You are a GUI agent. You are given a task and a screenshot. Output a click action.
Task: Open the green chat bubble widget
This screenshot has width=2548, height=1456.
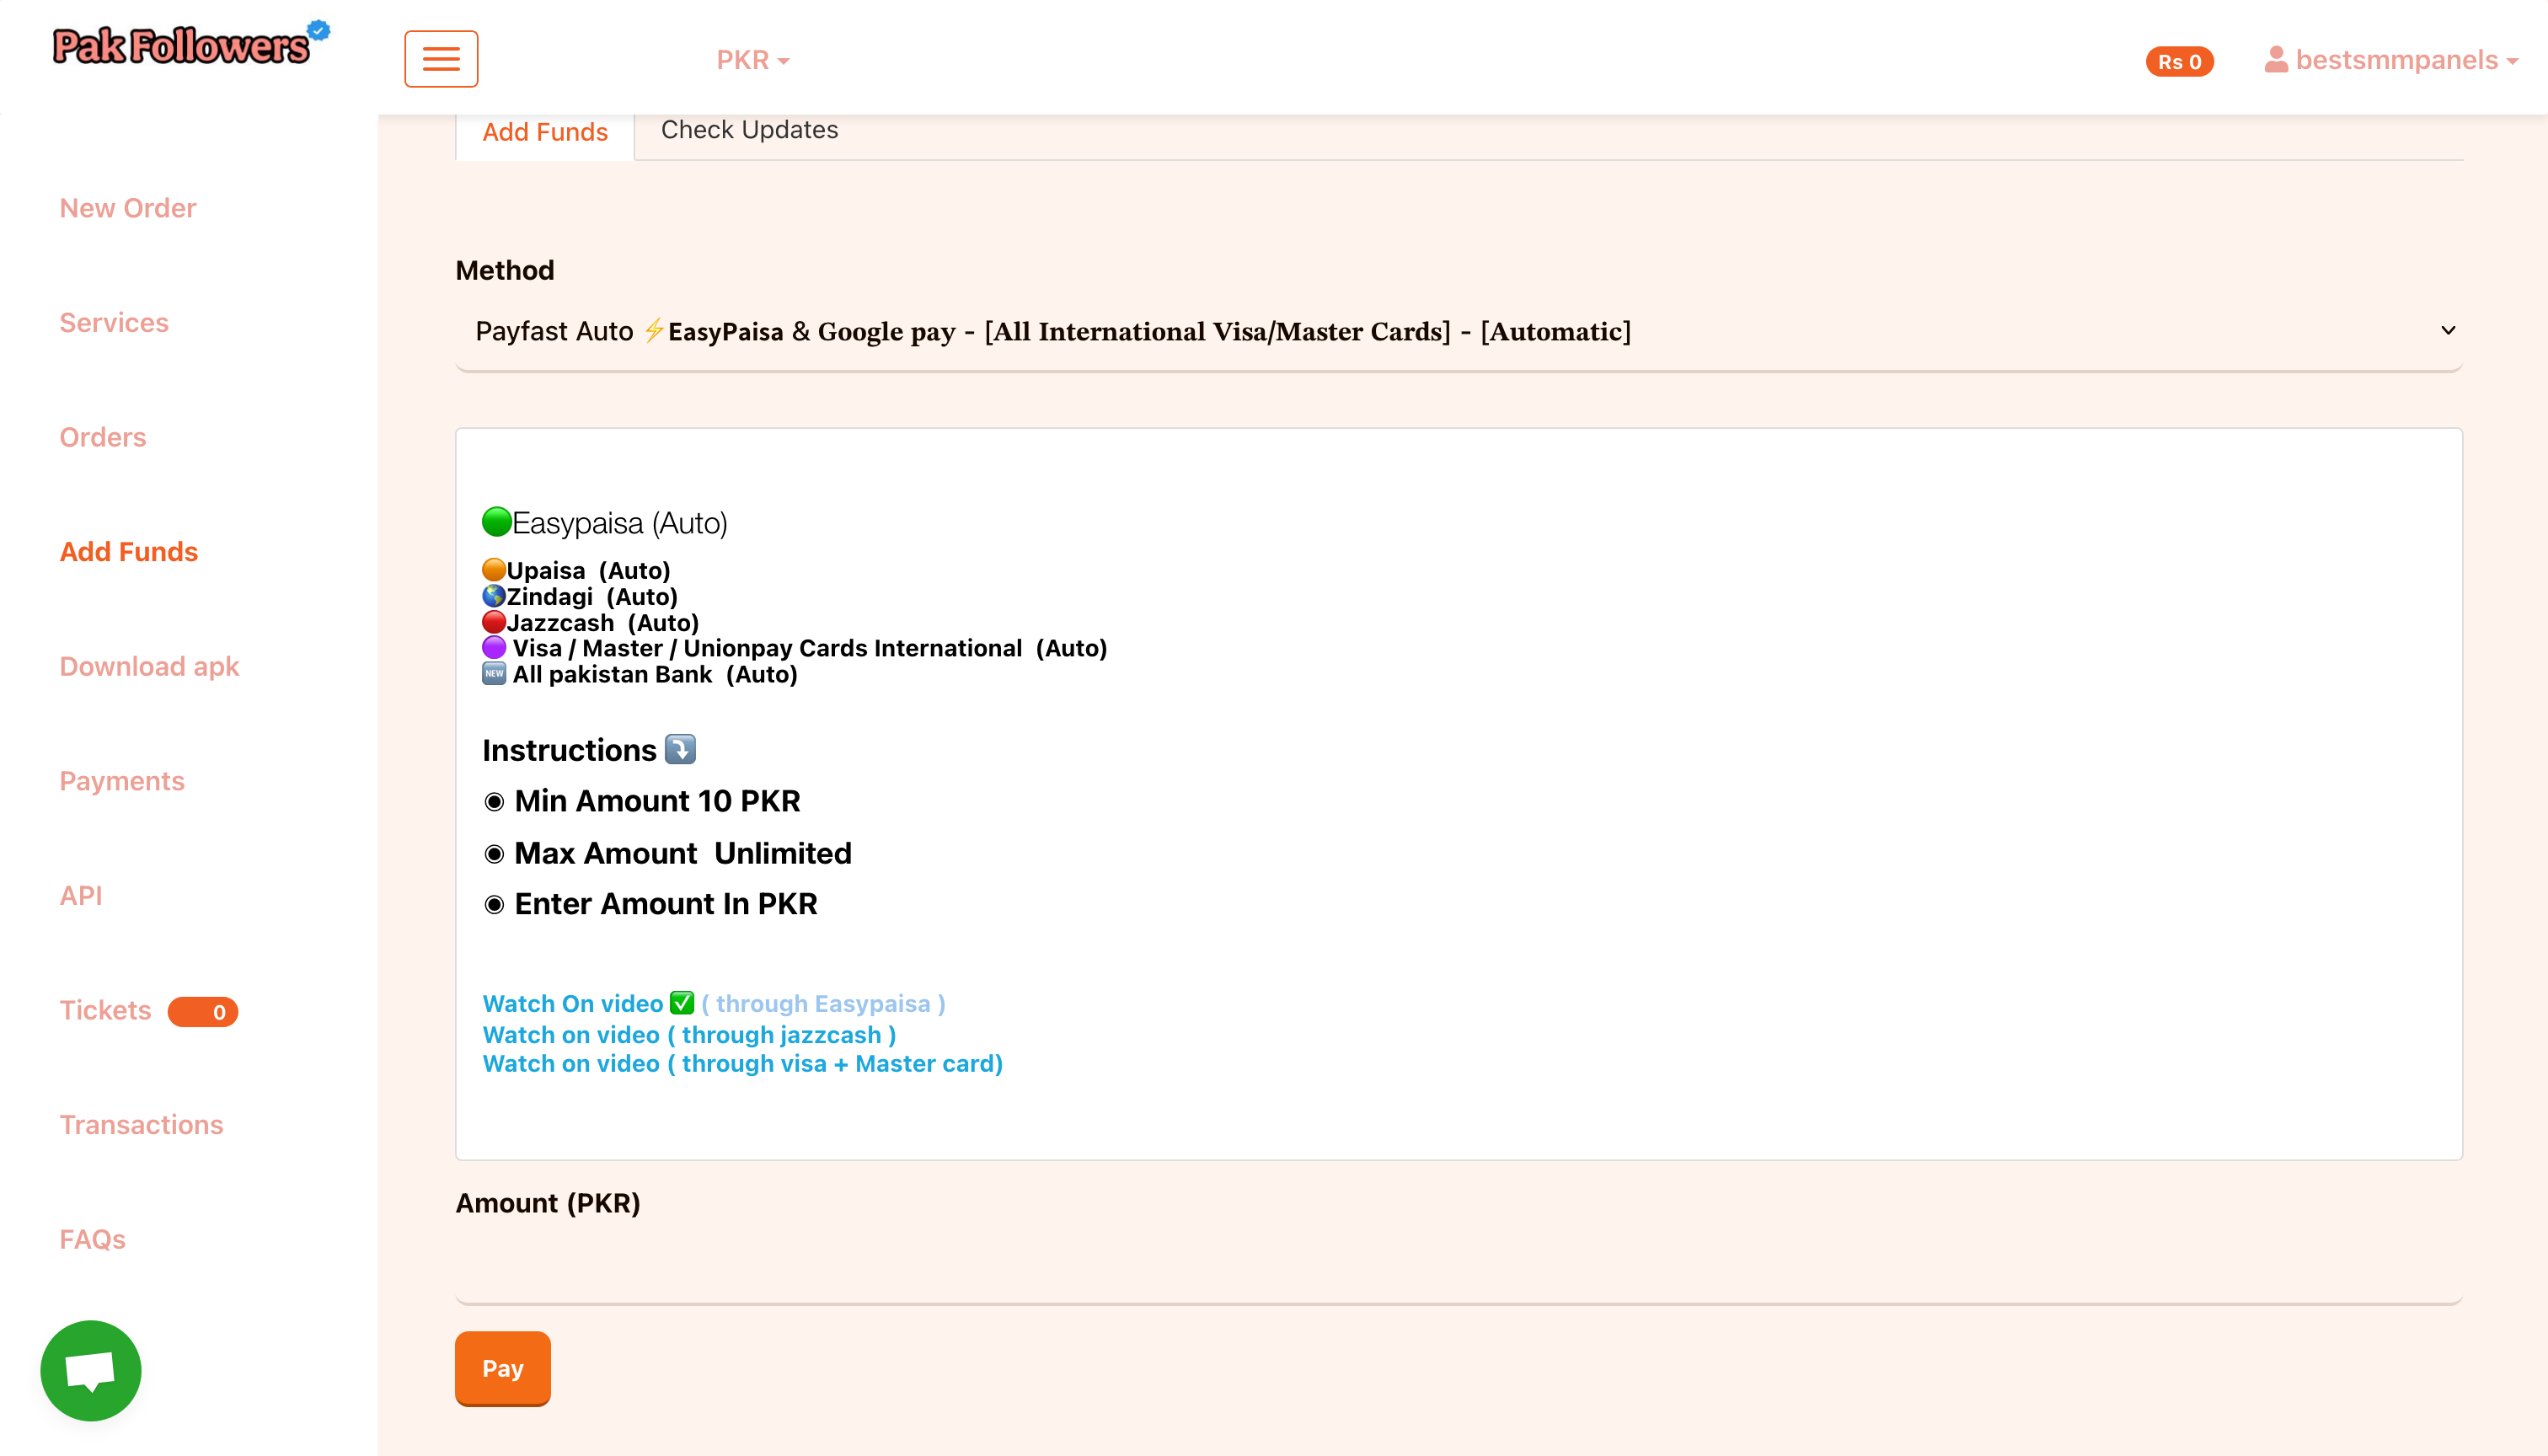pyautogui.click(x=90, y=1370)
